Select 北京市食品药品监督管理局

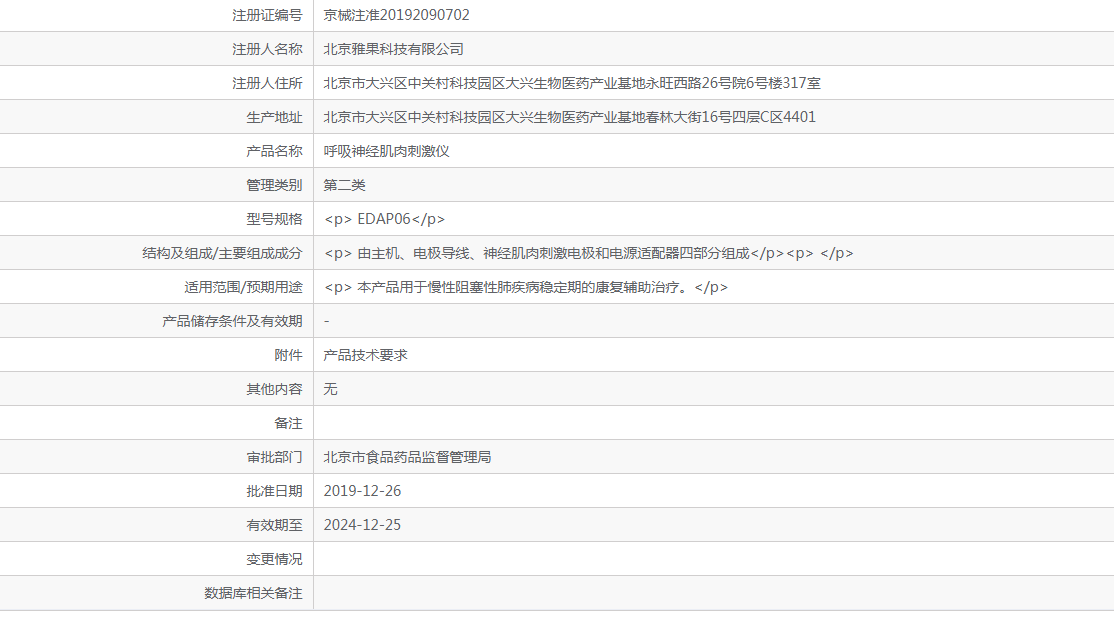(407, 458)
